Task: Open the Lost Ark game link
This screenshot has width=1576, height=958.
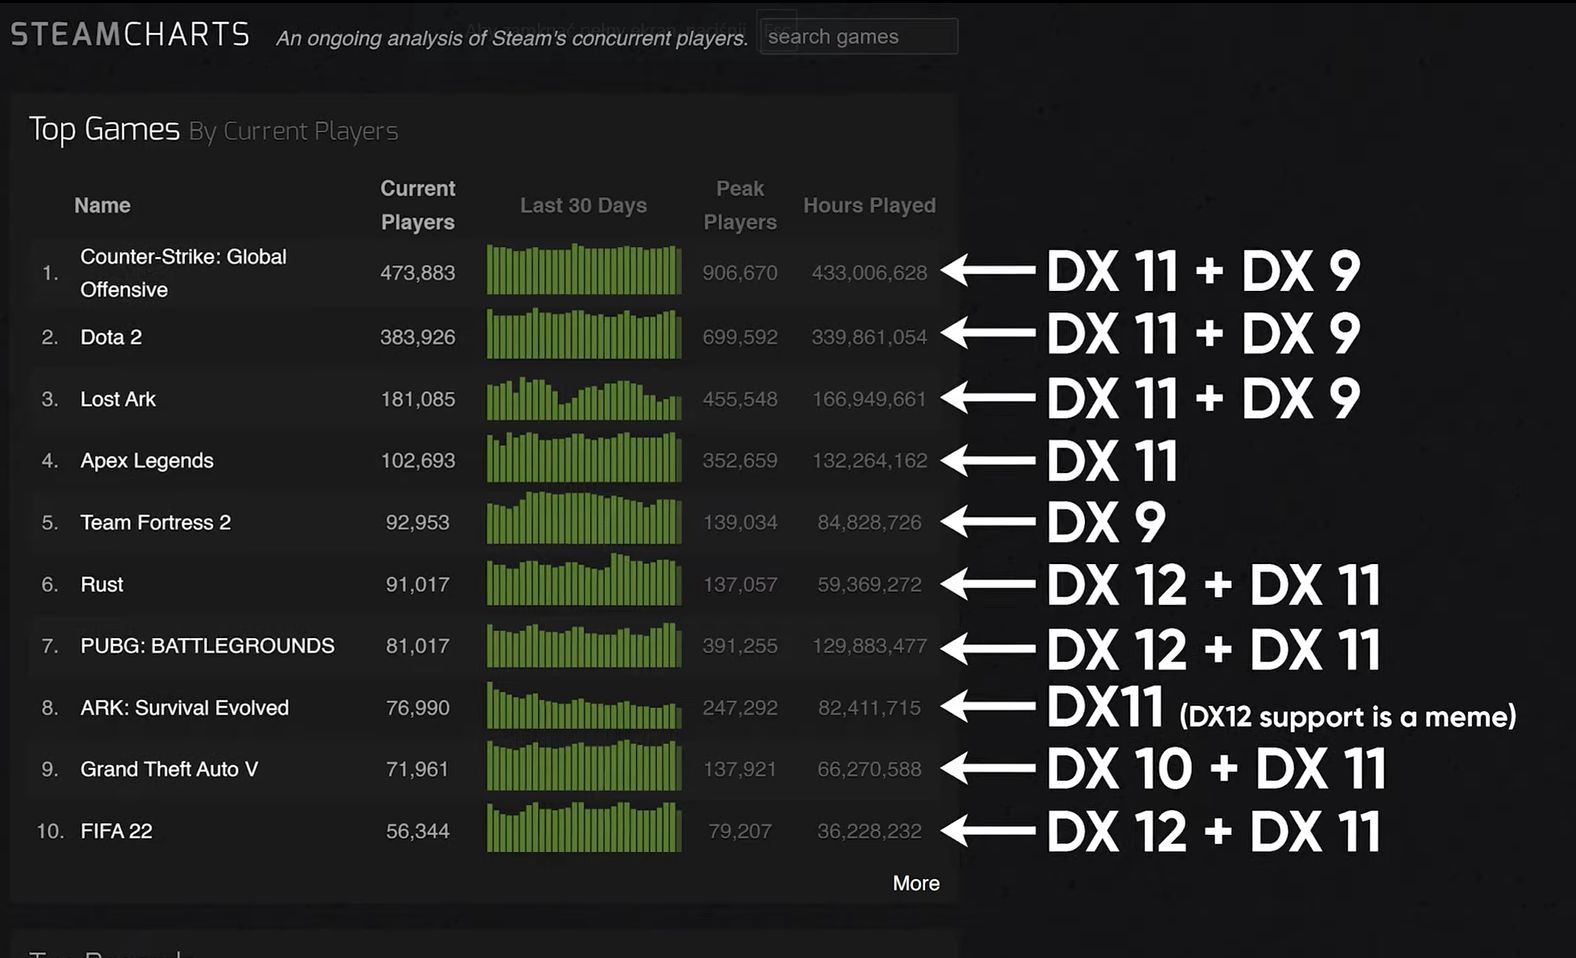Action: [118, 399]
